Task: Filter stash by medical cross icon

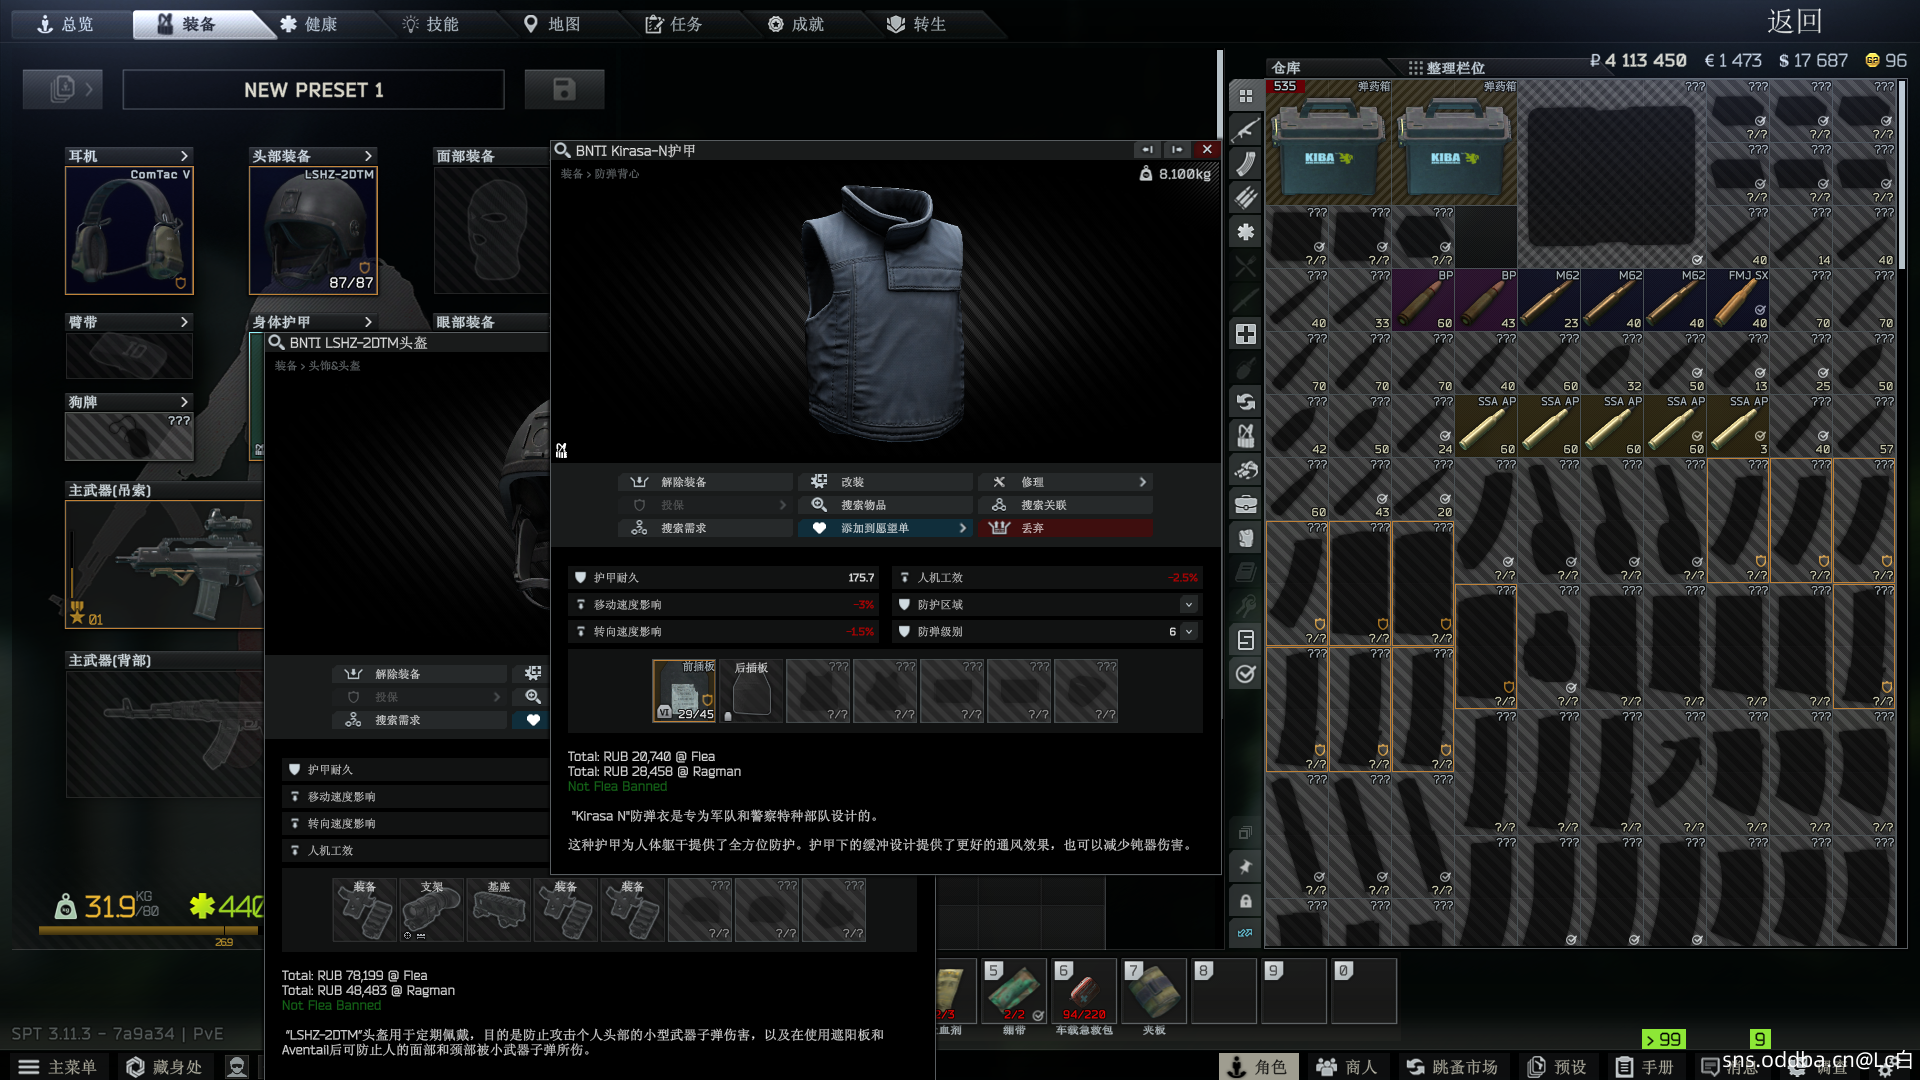Action: pyautogui.click(x=1245, y=334)
